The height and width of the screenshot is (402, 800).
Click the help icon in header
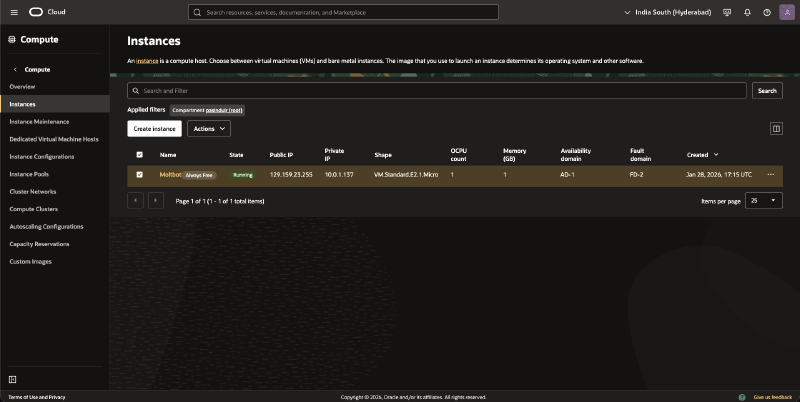tap(766, 12)
